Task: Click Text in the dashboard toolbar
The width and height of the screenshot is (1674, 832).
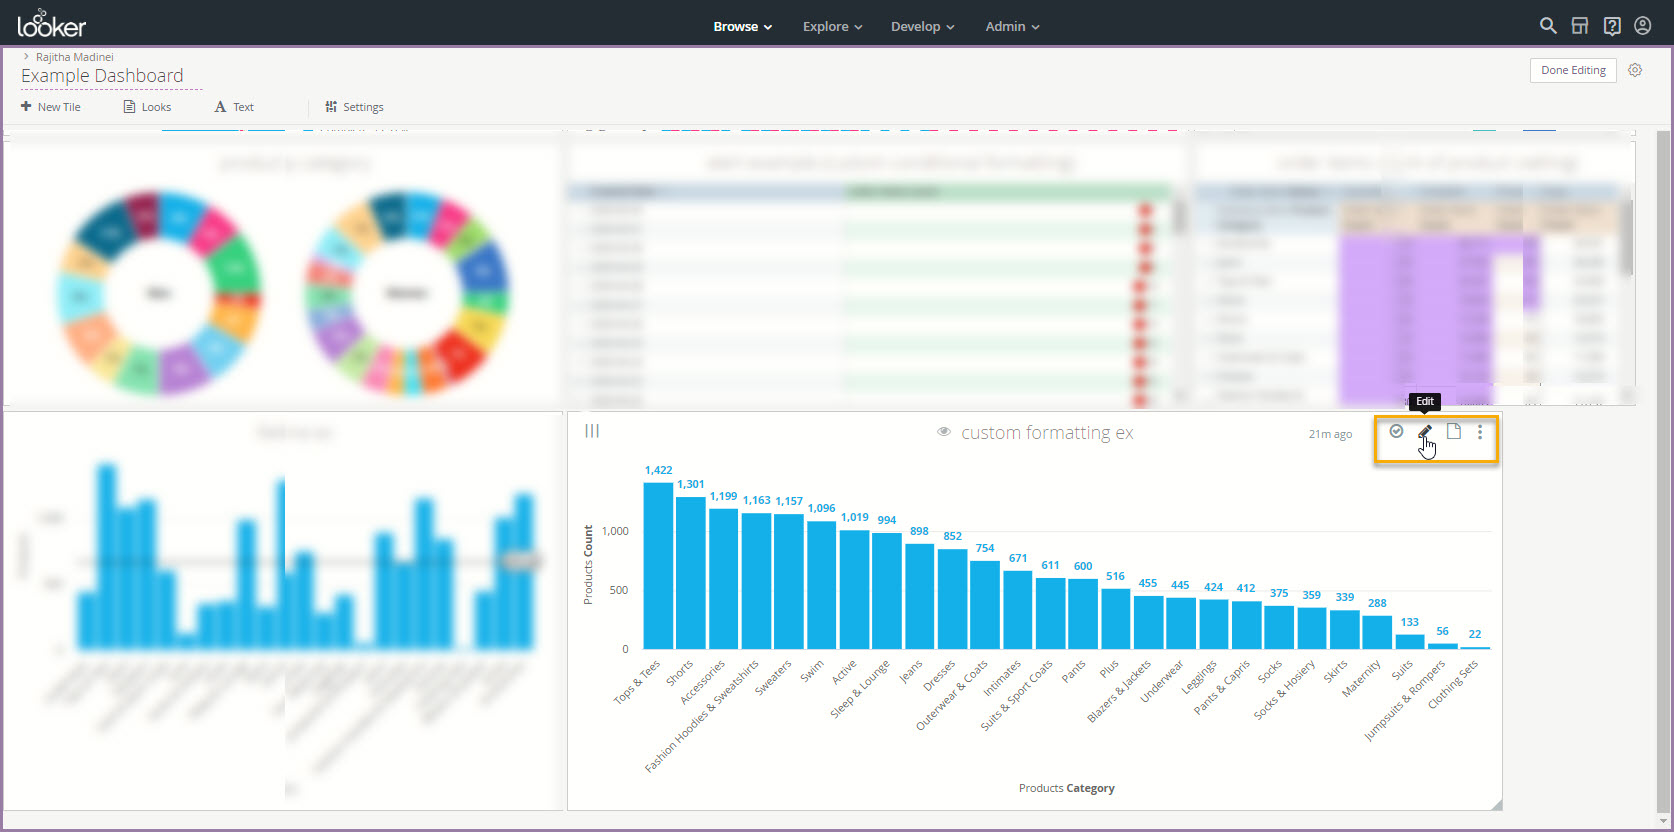Action: point(234,107)
